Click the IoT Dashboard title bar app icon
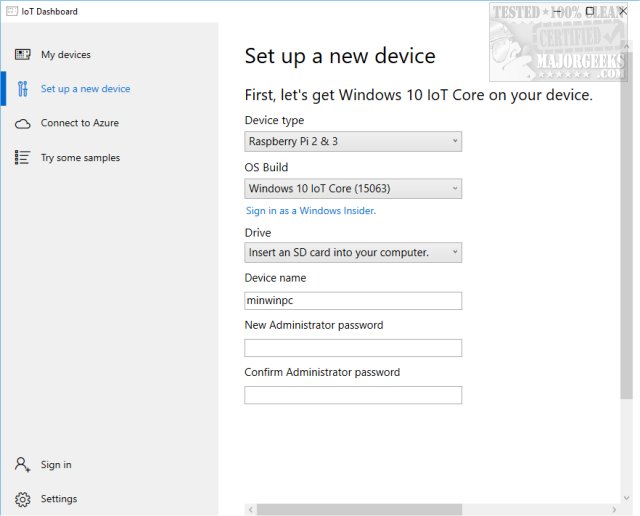 click(x=11, y=11)
